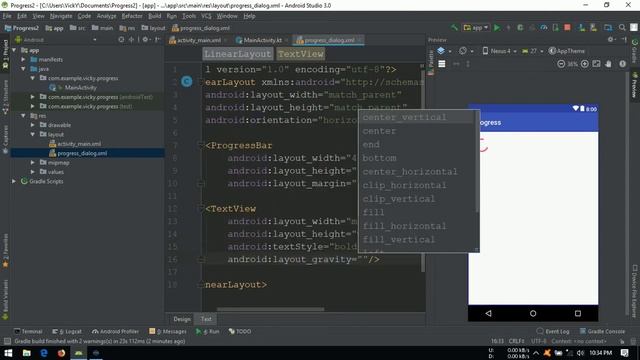
Task: Collapse the java folder
Action: 24,69
